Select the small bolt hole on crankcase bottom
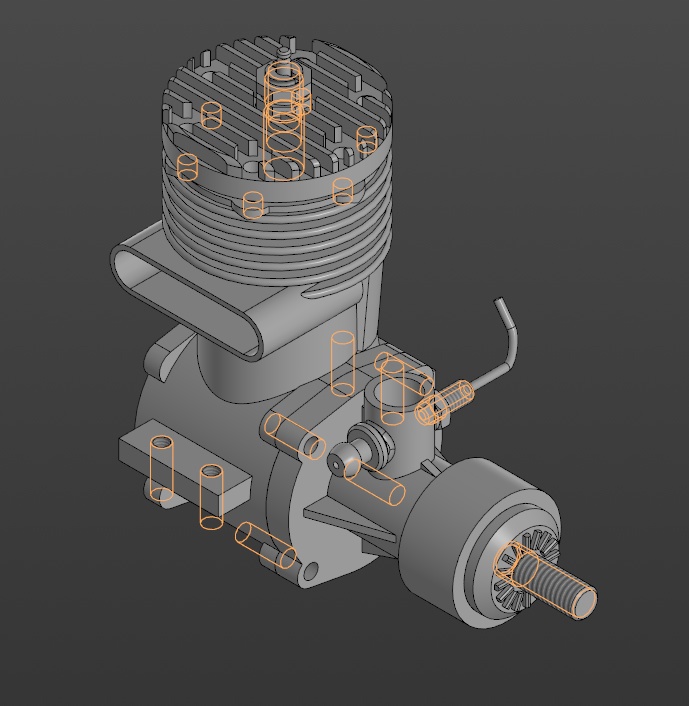The image size is (689, 706). tap(310, 571)
